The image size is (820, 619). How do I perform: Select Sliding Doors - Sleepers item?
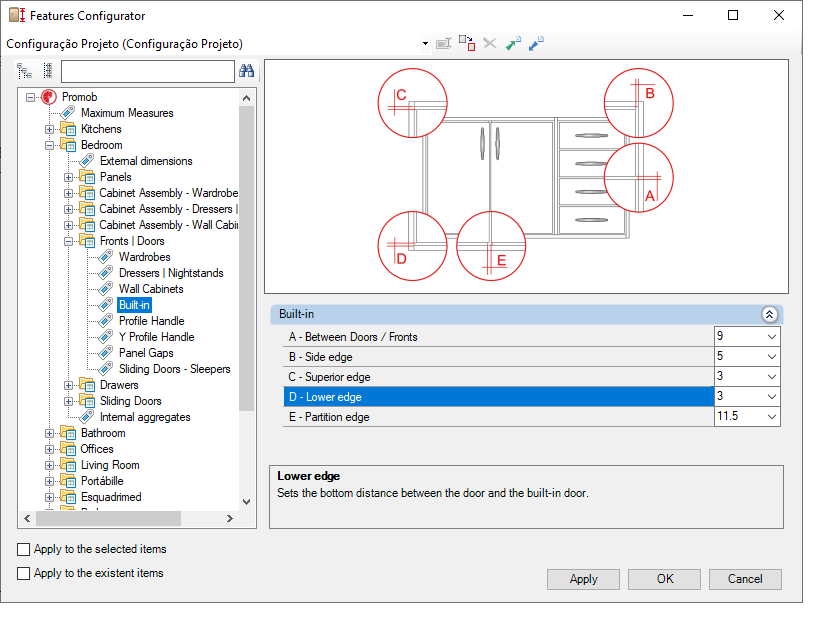pyautogui.click(x=174, y=369)
